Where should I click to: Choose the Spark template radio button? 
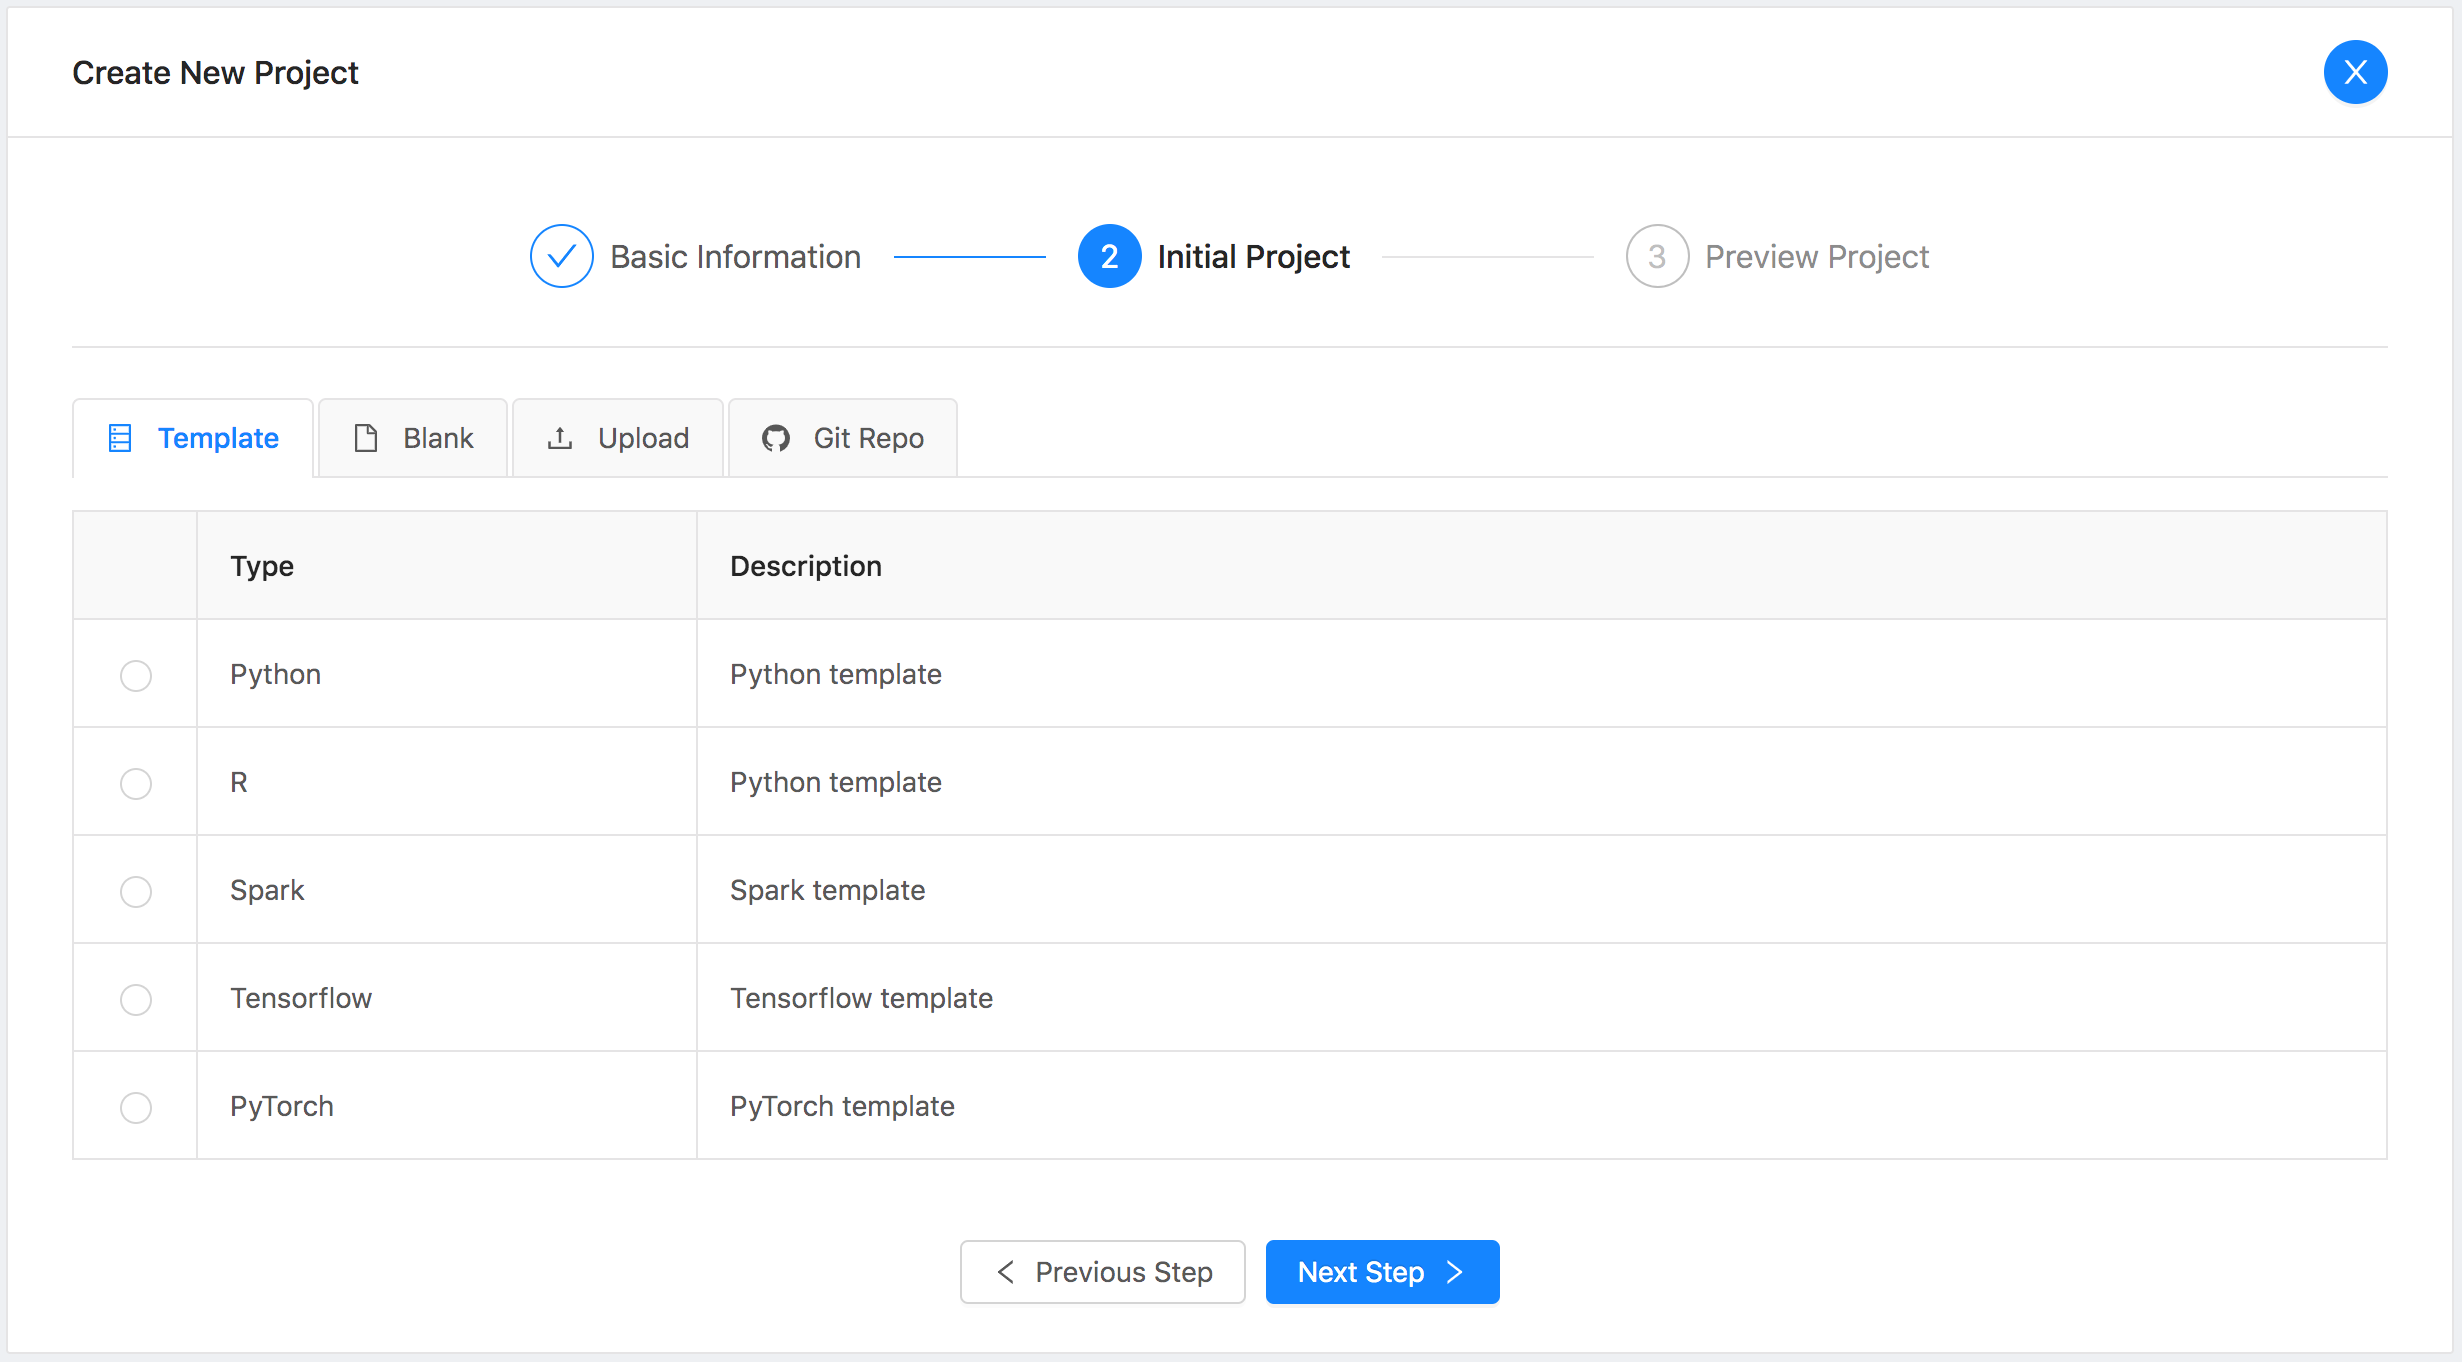[x=136, y=891]
